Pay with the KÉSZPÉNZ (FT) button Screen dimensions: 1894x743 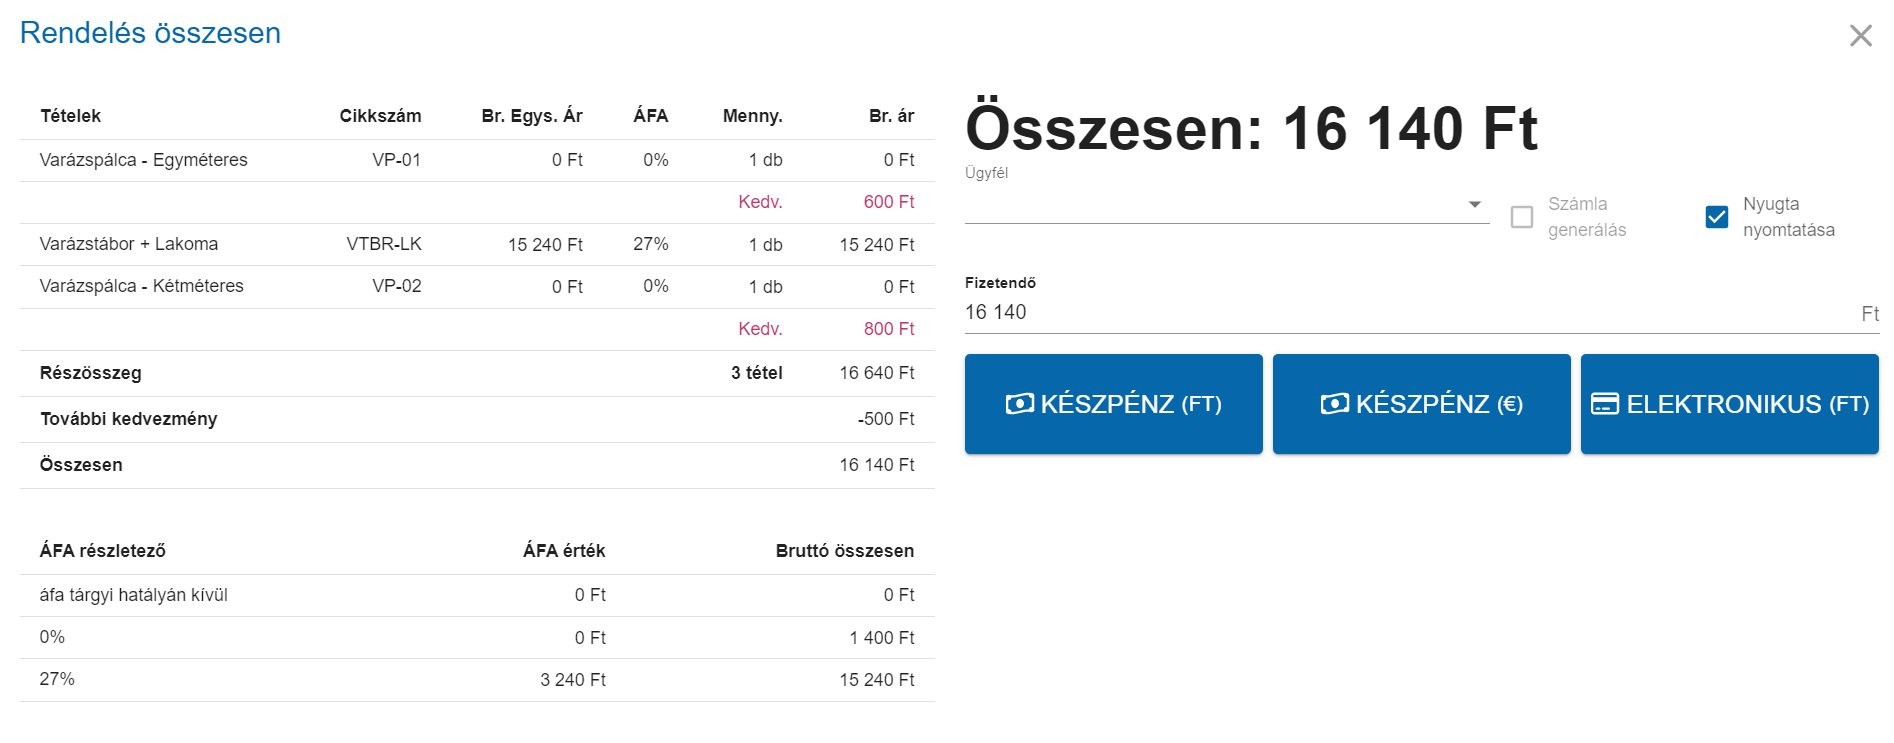tap(1114, 404)
